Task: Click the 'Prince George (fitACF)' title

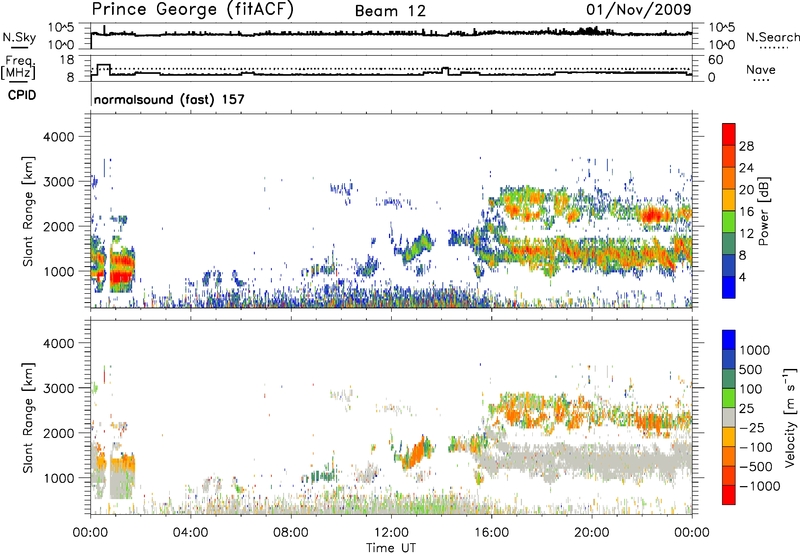Action: 193,9
